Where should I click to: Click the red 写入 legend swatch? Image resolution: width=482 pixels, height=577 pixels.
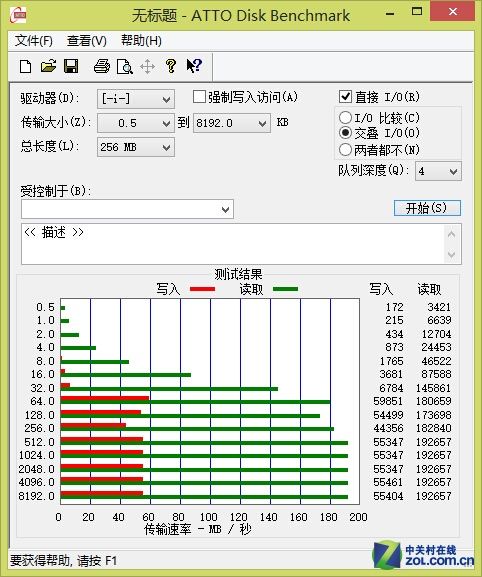(202, 289)
